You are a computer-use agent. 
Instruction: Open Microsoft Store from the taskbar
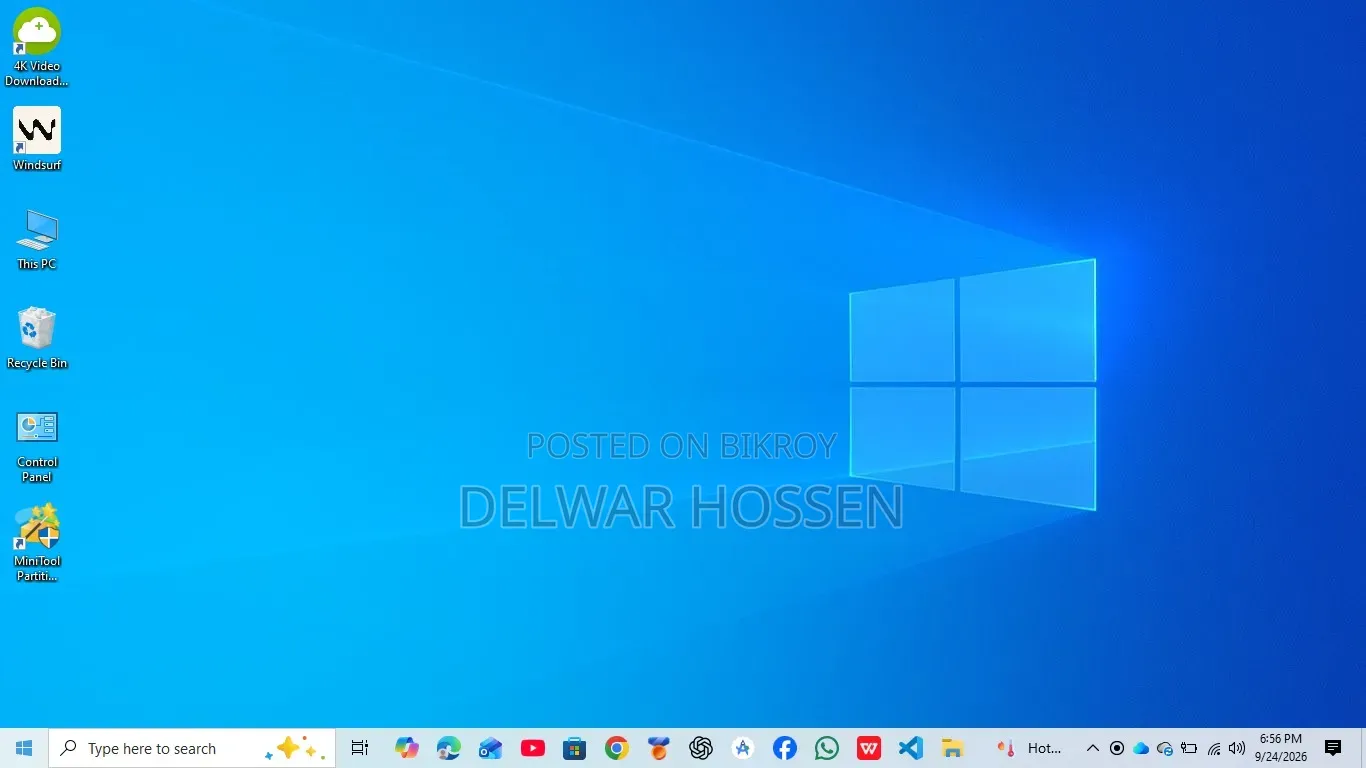574,748
